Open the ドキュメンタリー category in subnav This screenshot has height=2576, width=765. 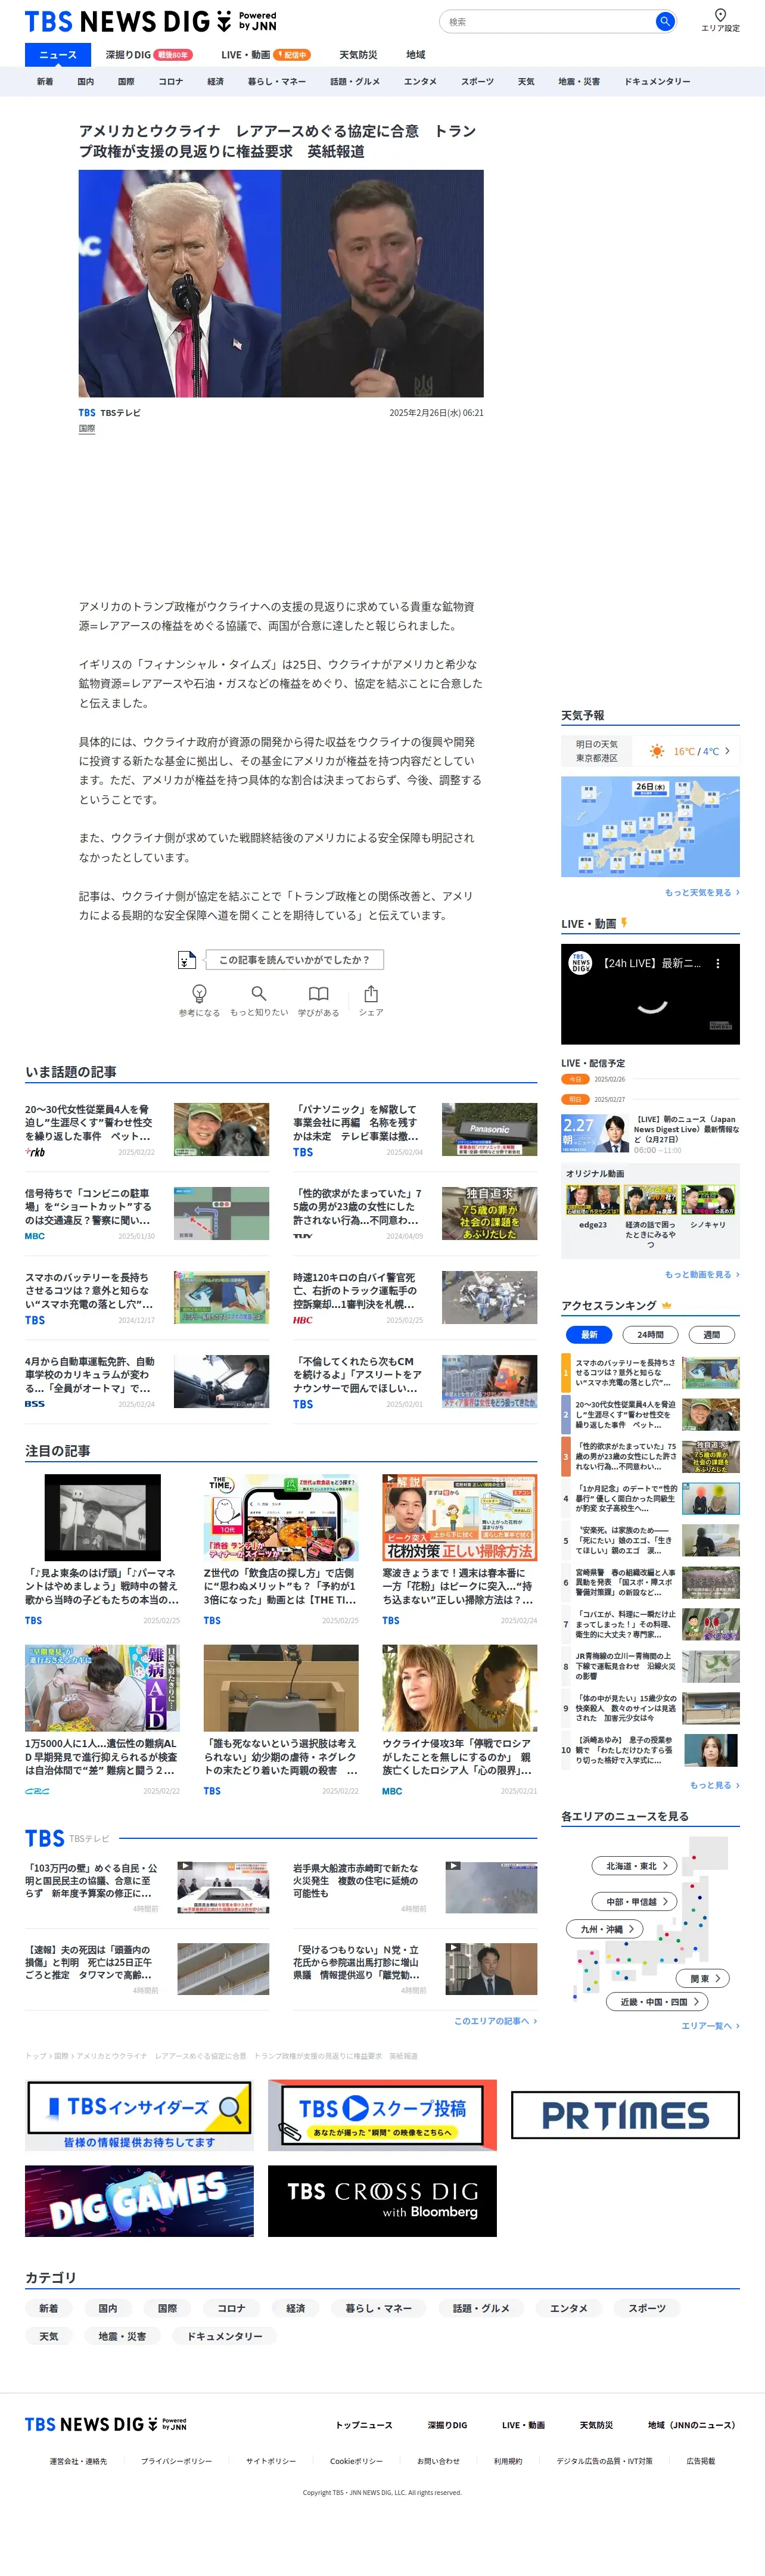click(657, 82)
